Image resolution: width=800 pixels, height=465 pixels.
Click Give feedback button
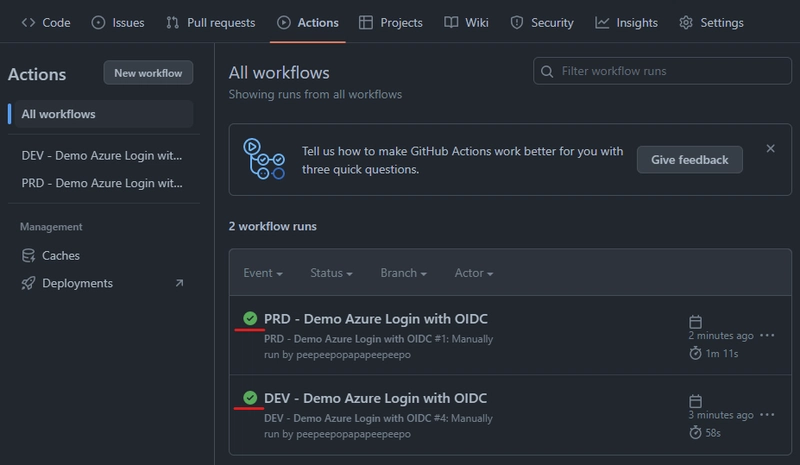coord(690,160)
